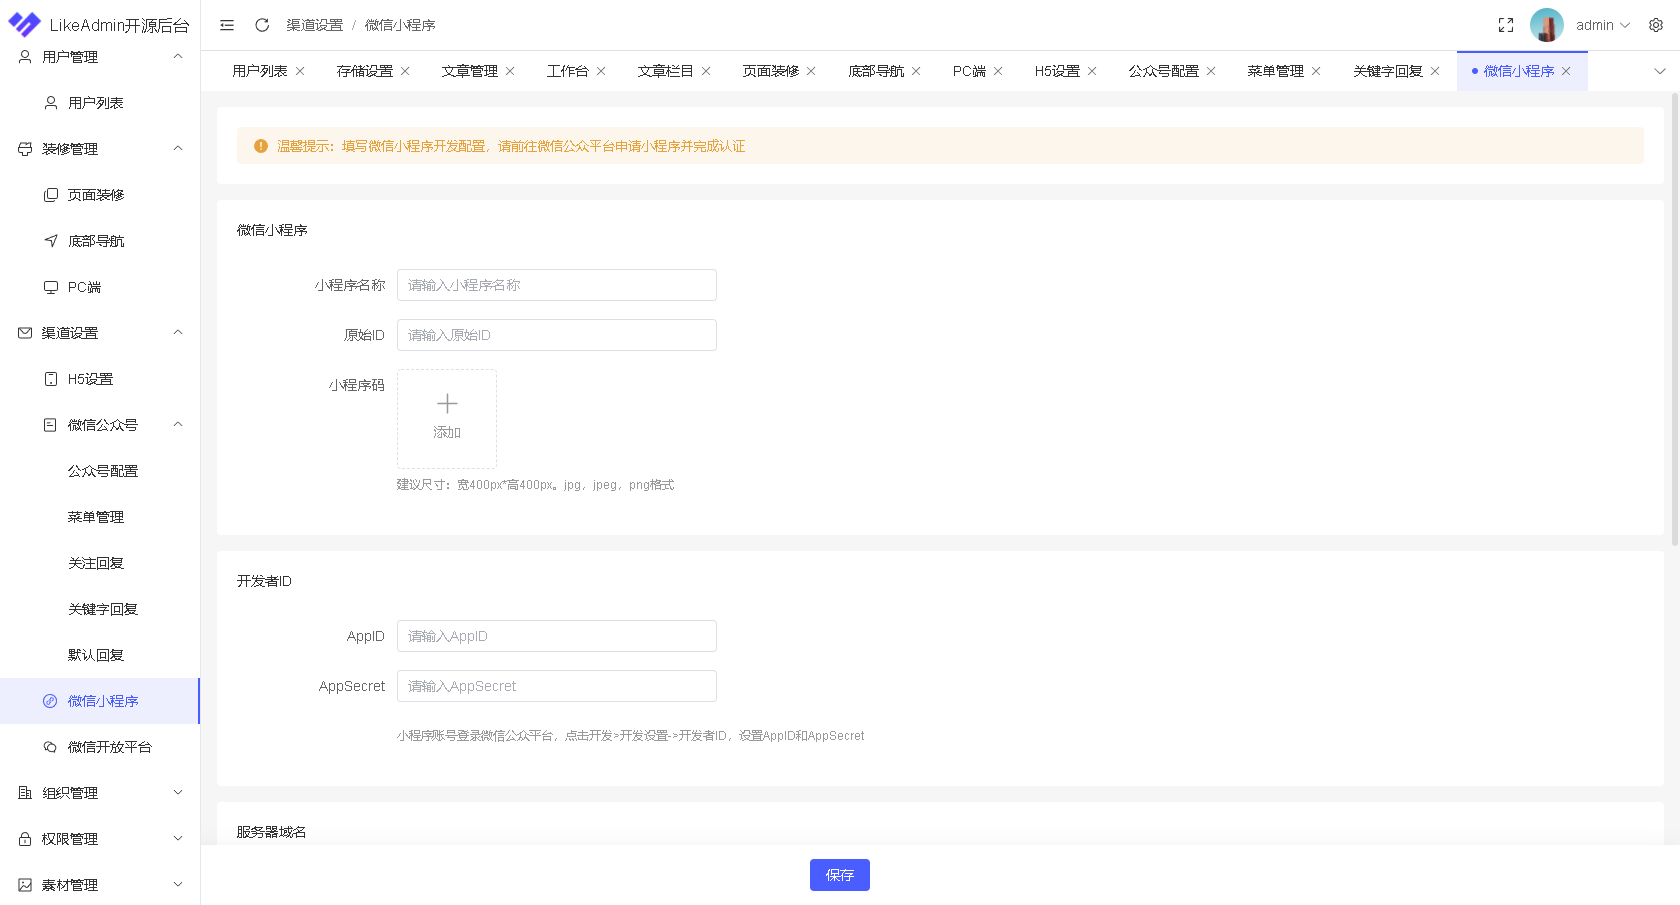Open the settings gear icon
Image resolution: width=1680 pixels, height=905 pixels.
tap(1656, 25)
